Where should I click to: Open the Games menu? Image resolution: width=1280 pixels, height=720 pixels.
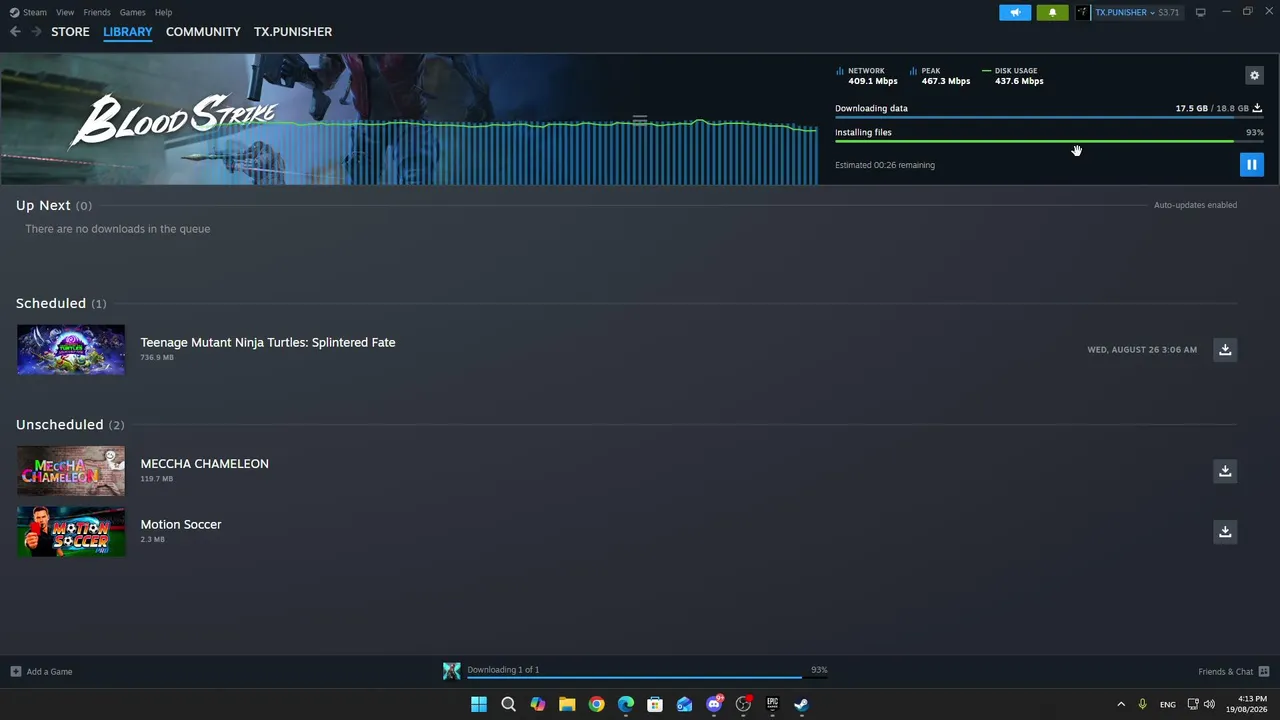click(132, 12)
